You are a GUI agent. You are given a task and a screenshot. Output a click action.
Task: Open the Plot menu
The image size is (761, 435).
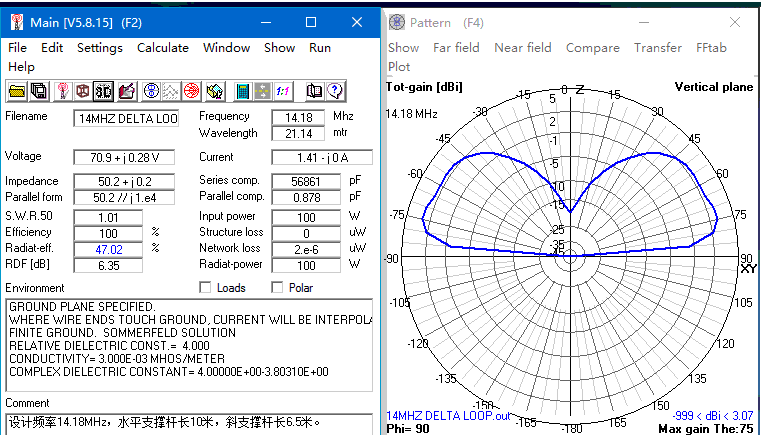[399, 67]
